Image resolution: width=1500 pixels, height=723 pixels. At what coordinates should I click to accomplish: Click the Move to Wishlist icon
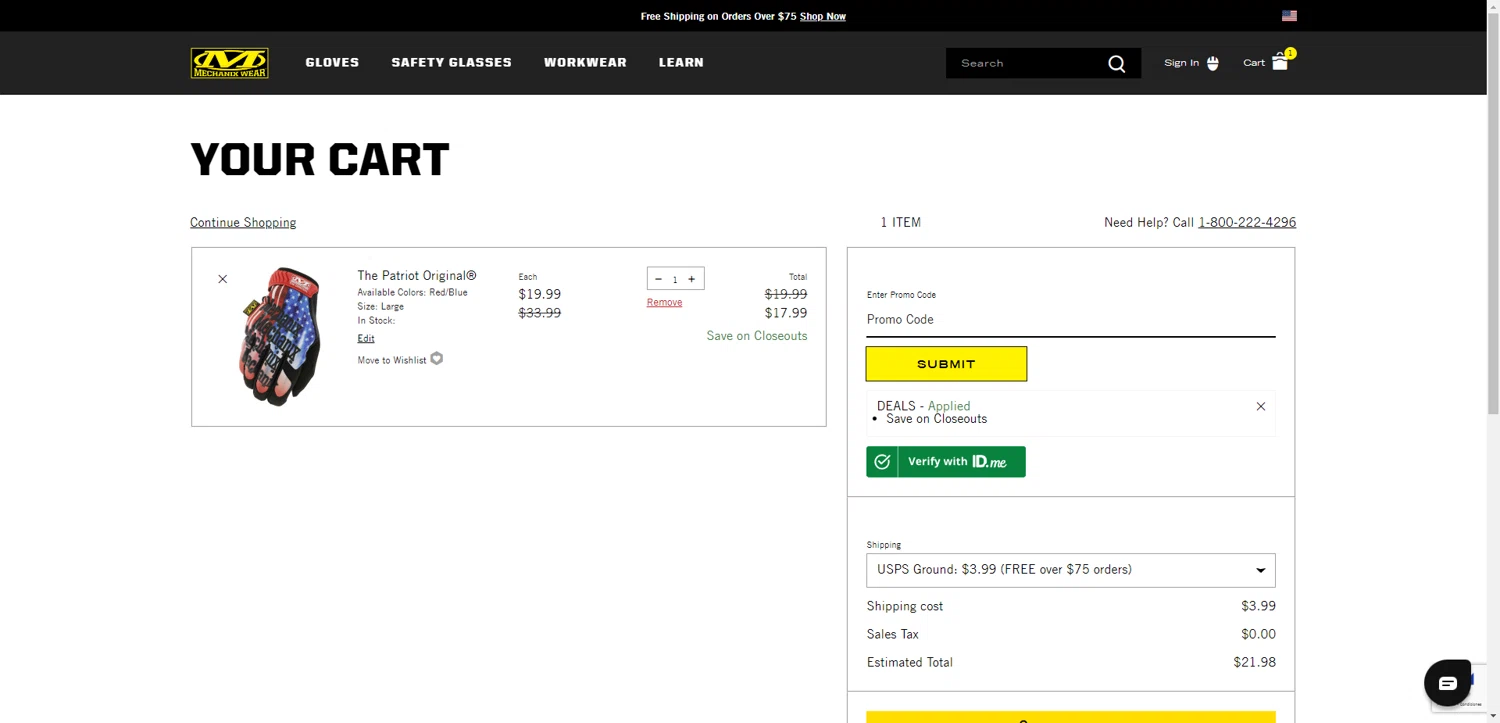(x=436, y=359)
